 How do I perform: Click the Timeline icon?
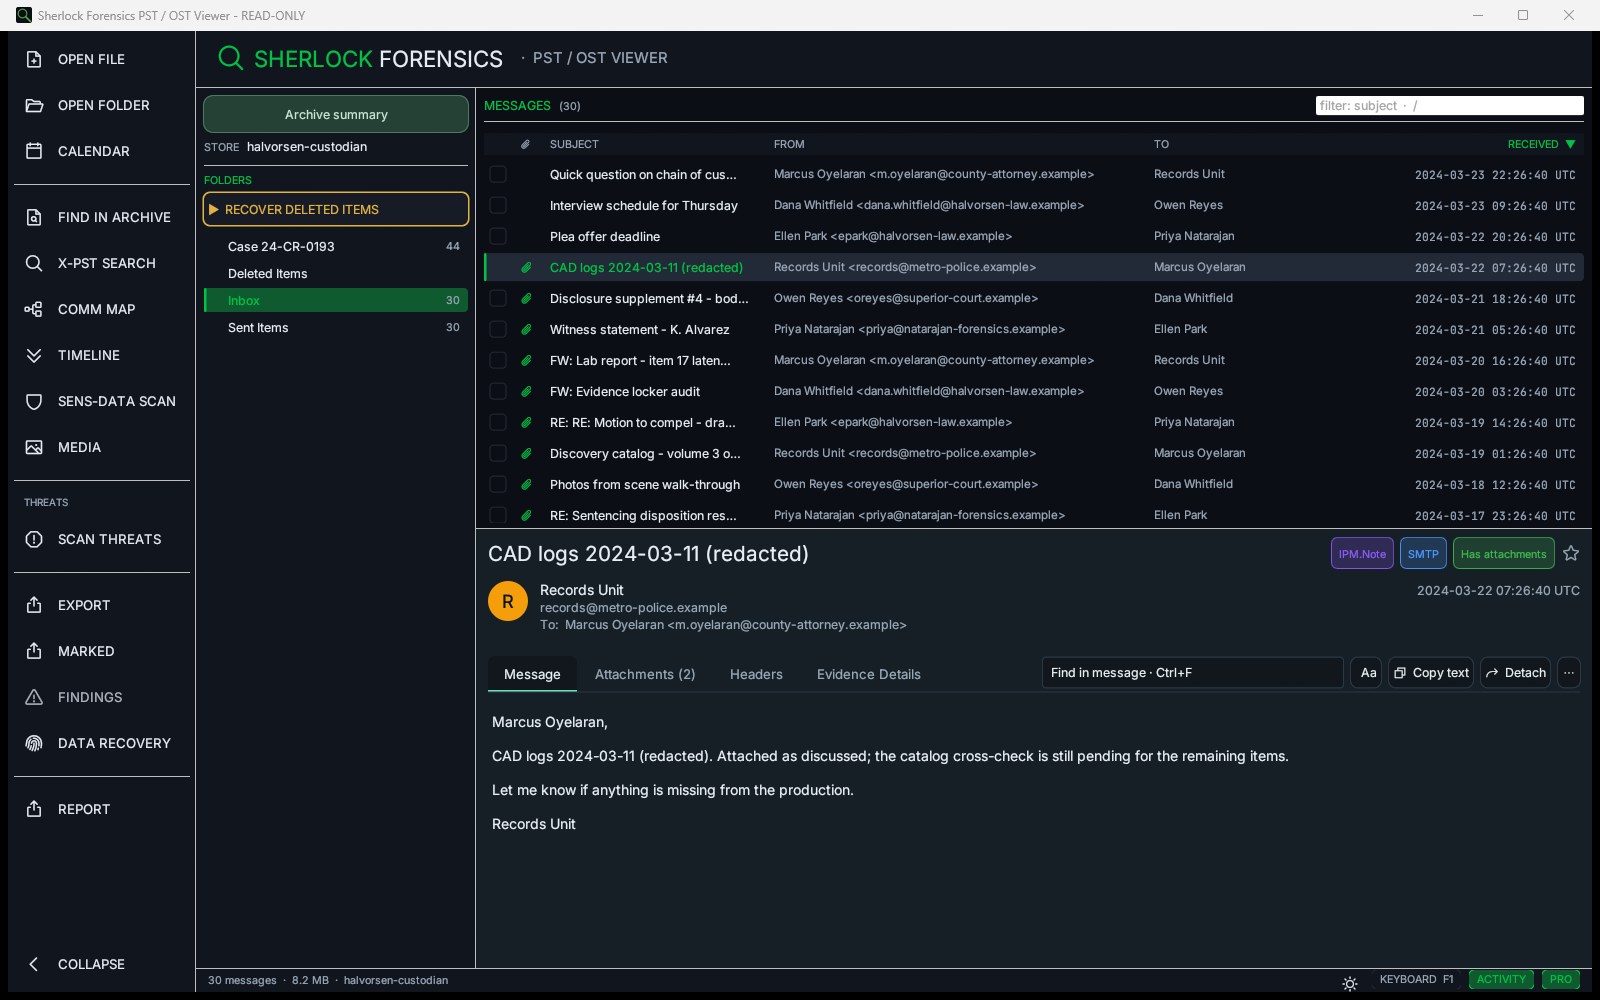point(34,355)
